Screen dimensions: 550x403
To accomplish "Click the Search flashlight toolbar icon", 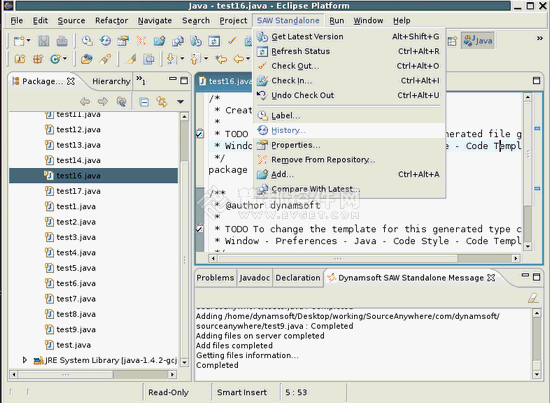I will click(x=105, y=59).
